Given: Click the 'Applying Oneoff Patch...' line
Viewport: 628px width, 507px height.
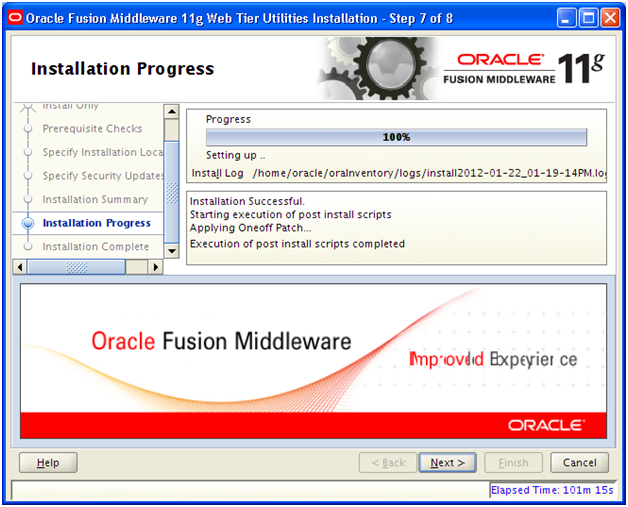Looking at the screenshot, I should 250,228.
